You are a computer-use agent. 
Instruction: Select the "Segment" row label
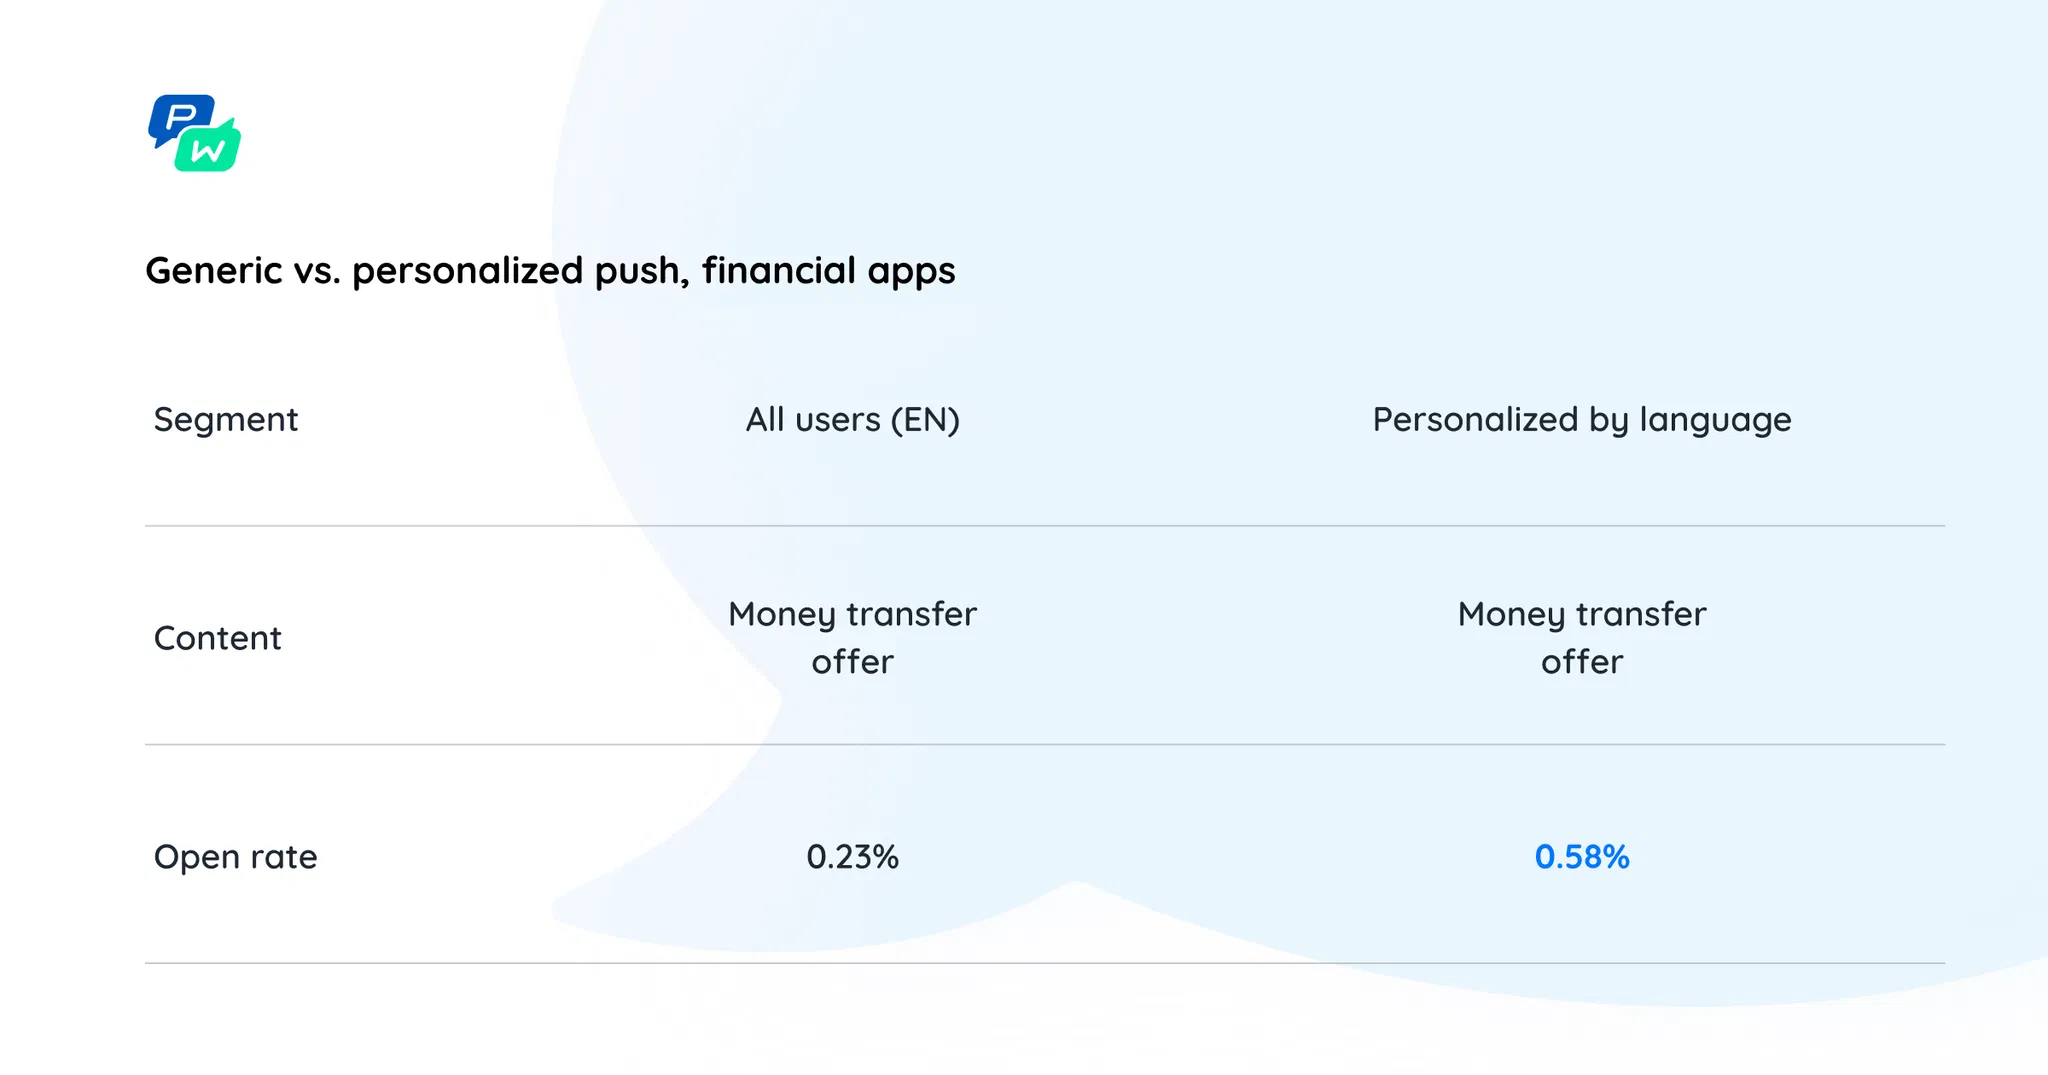tap(225, 420)
